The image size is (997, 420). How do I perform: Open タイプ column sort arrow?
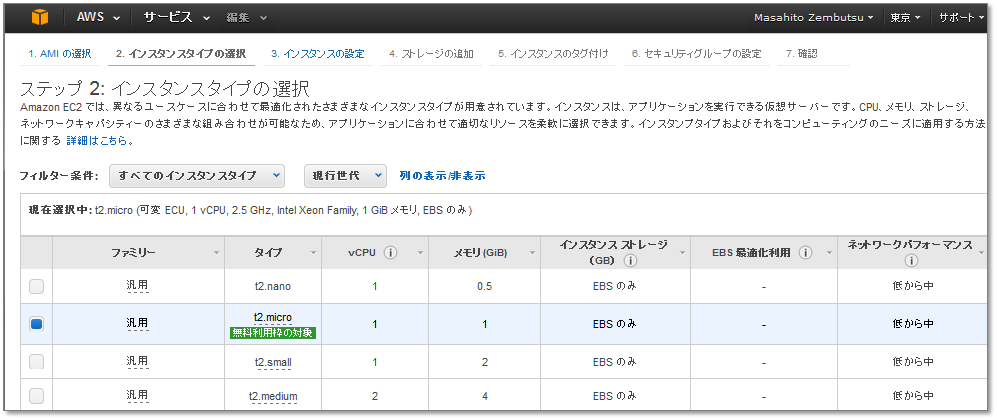pos(313,254)
